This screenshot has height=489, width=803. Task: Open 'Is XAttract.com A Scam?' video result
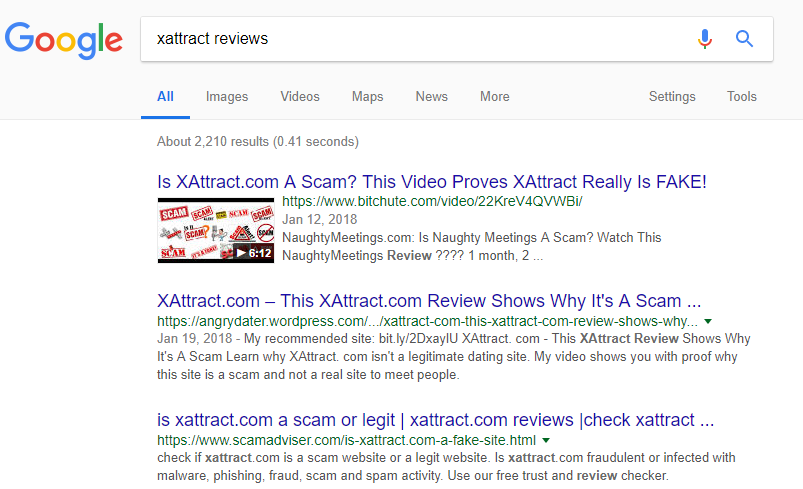[432, 182]
